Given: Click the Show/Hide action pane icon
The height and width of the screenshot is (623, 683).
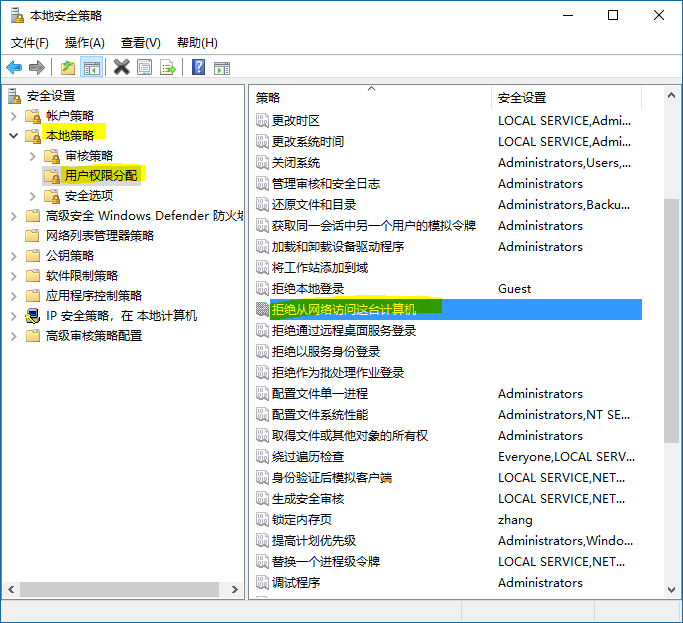Looking at the screenshot, I should click(222, 67).
